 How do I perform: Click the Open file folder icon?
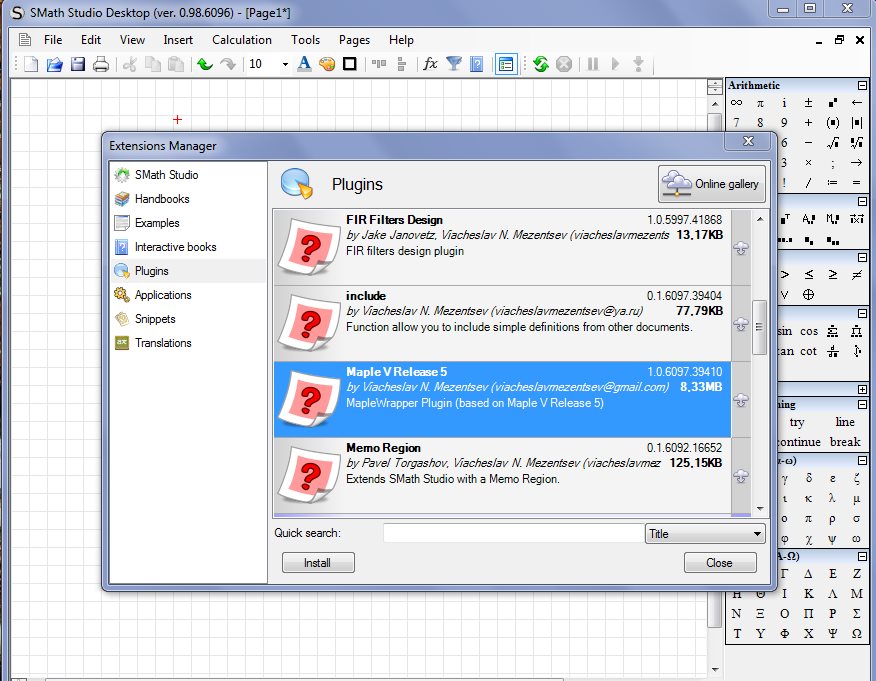tap(55, 65)
